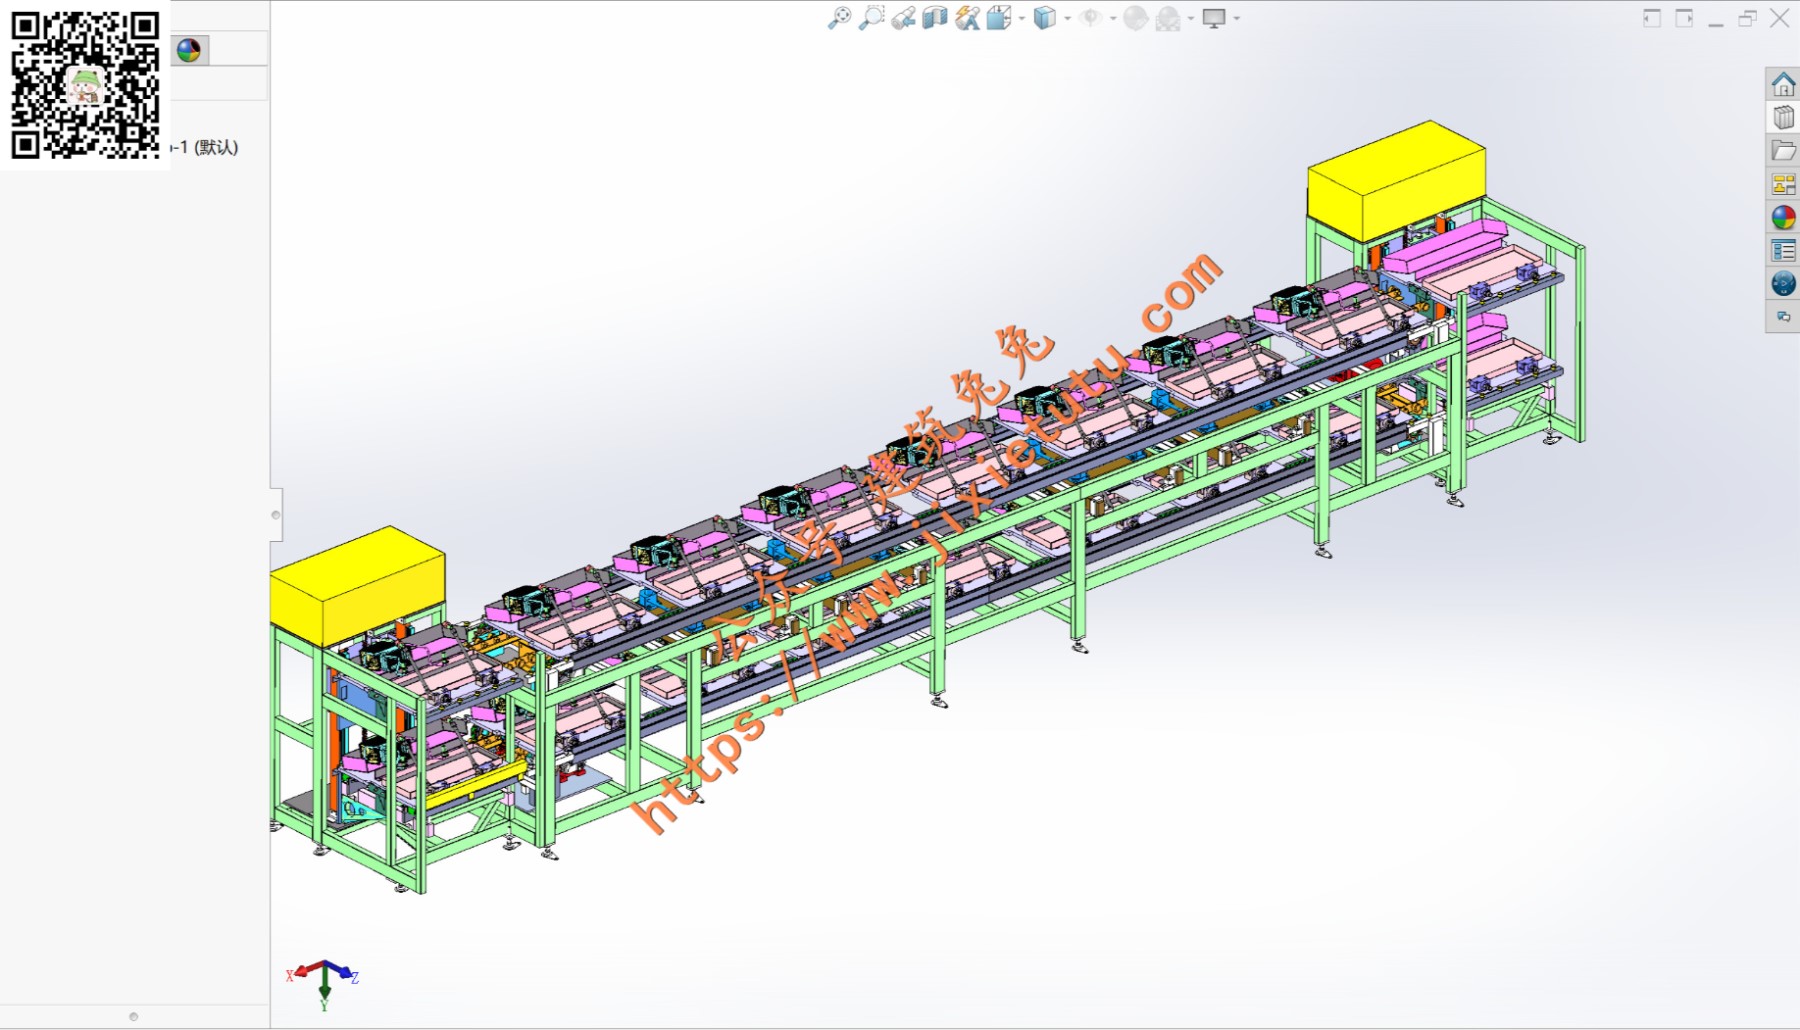Open the Custom Properties task pane icon

(x=1783, y=250)
